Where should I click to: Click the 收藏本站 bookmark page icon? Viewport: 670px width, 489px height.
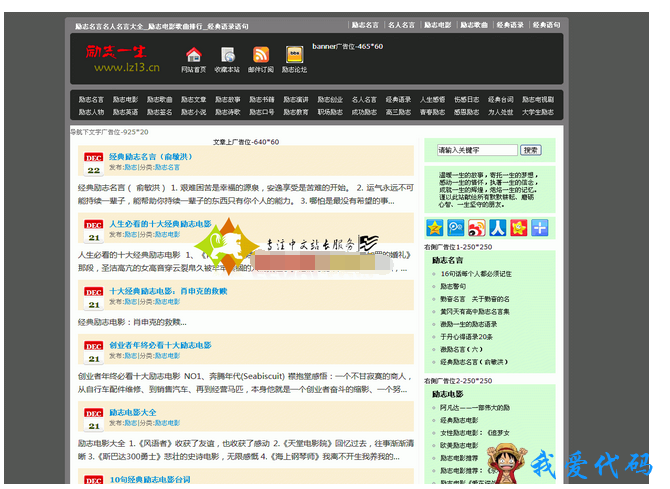click(x=228, y=55)
